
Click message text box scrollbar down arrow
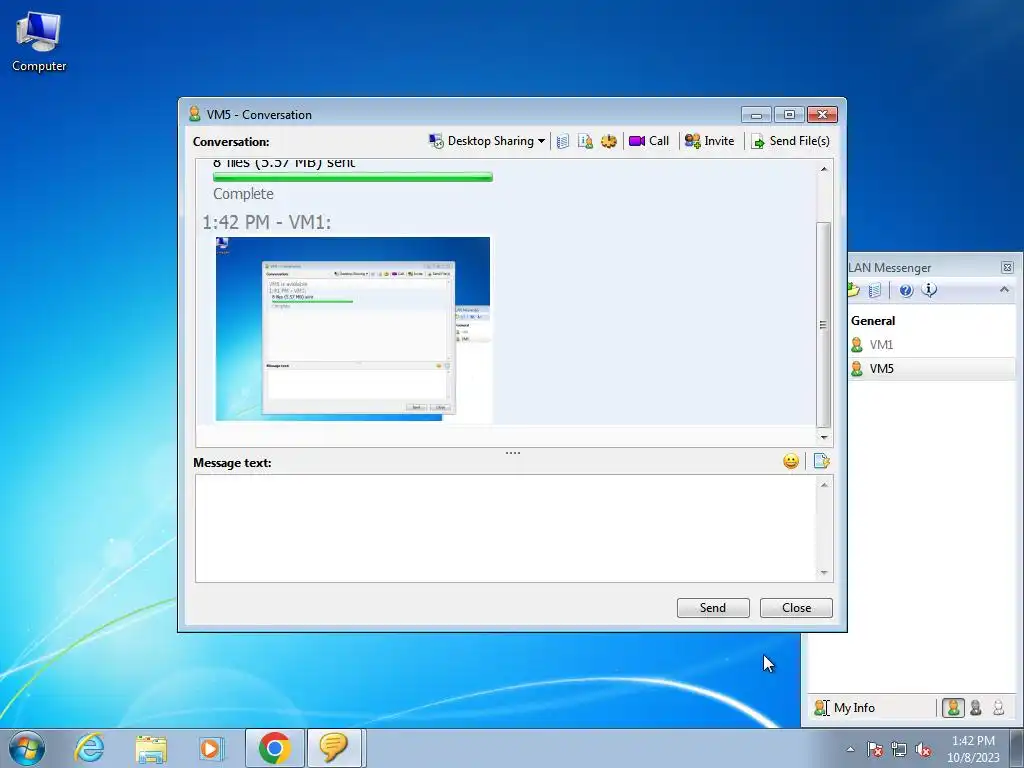[x=824, y=573]
